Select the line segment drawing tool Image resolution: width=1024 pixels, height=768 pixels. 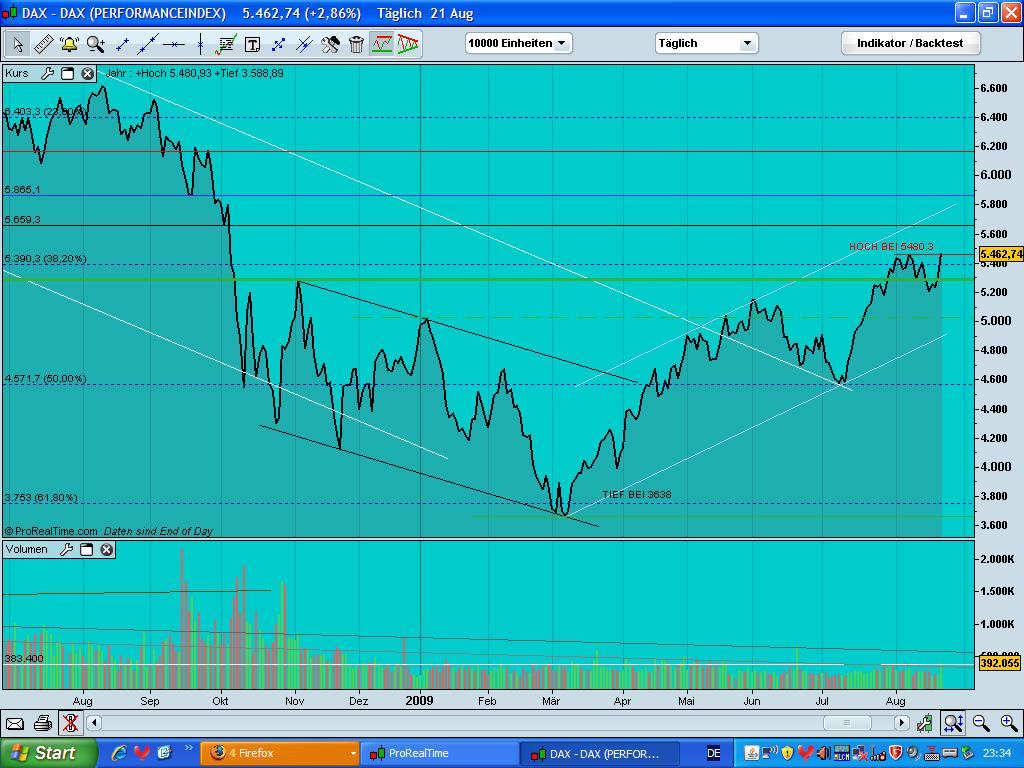click(122, 44)
